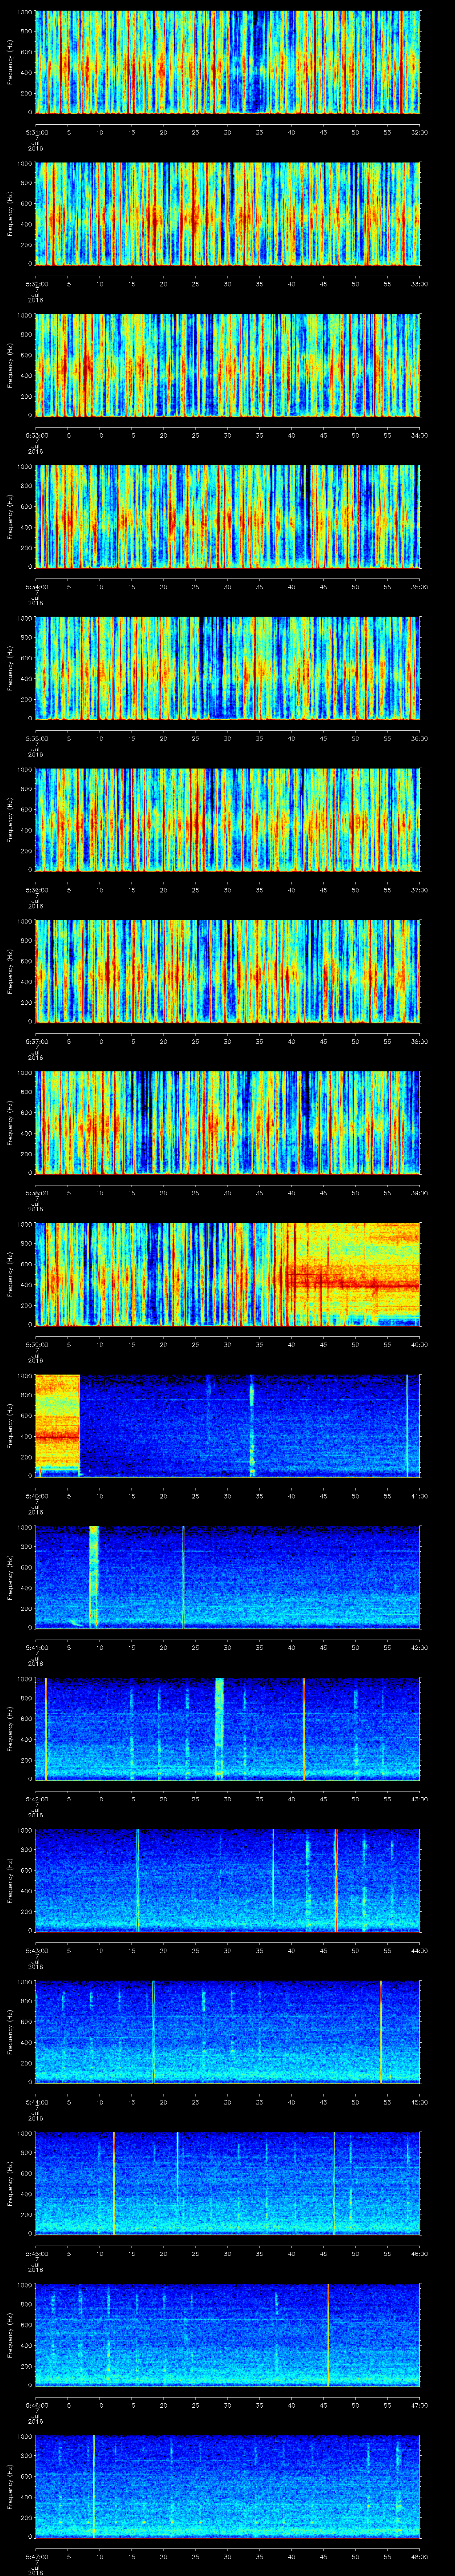Viewport: 455px width, 2576px height.
Task: Select the spectrogram plot starting at 5:31:00
Action: [228, 62]
